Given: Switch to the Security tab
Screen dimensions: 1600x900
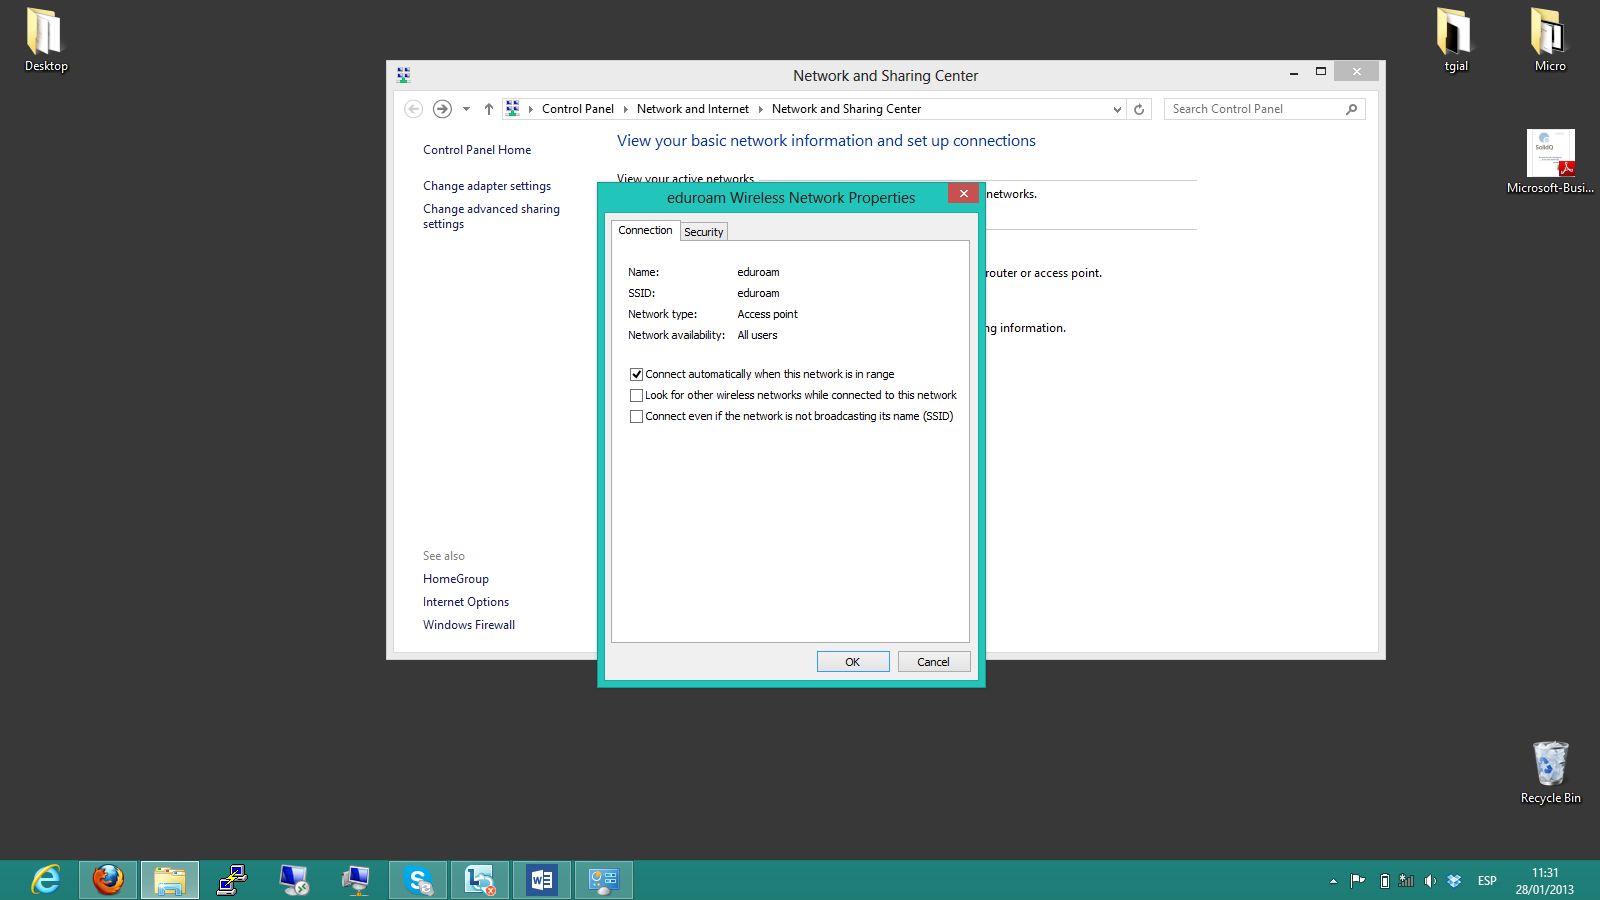Looking at the screenshot, I should pos(703,232).
